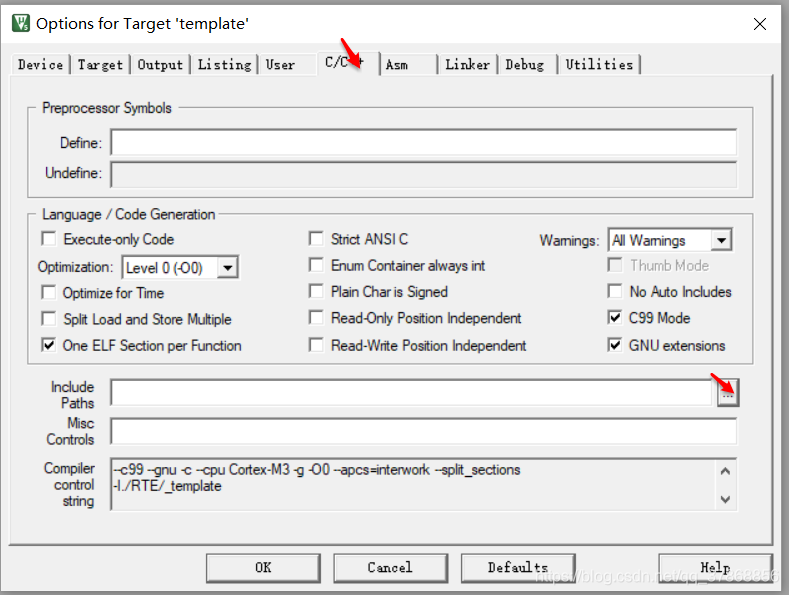Open the Utilities tab
The width and height of the screenshot is (789, 595).
[x=599, y=65]
